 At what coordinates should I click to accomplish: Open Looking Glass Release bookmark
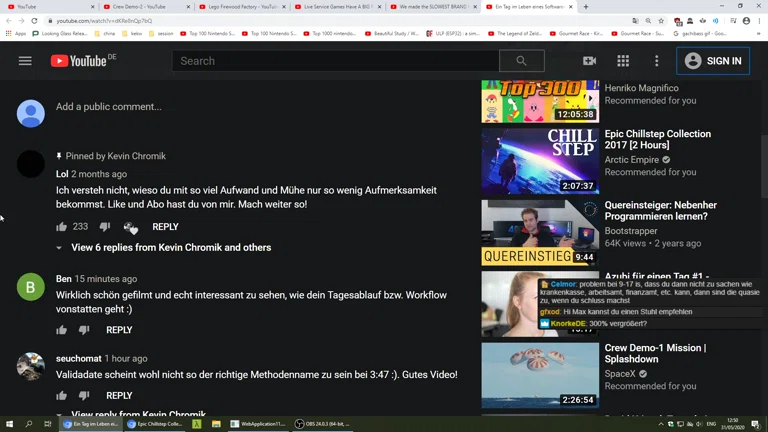click(60, 33)
